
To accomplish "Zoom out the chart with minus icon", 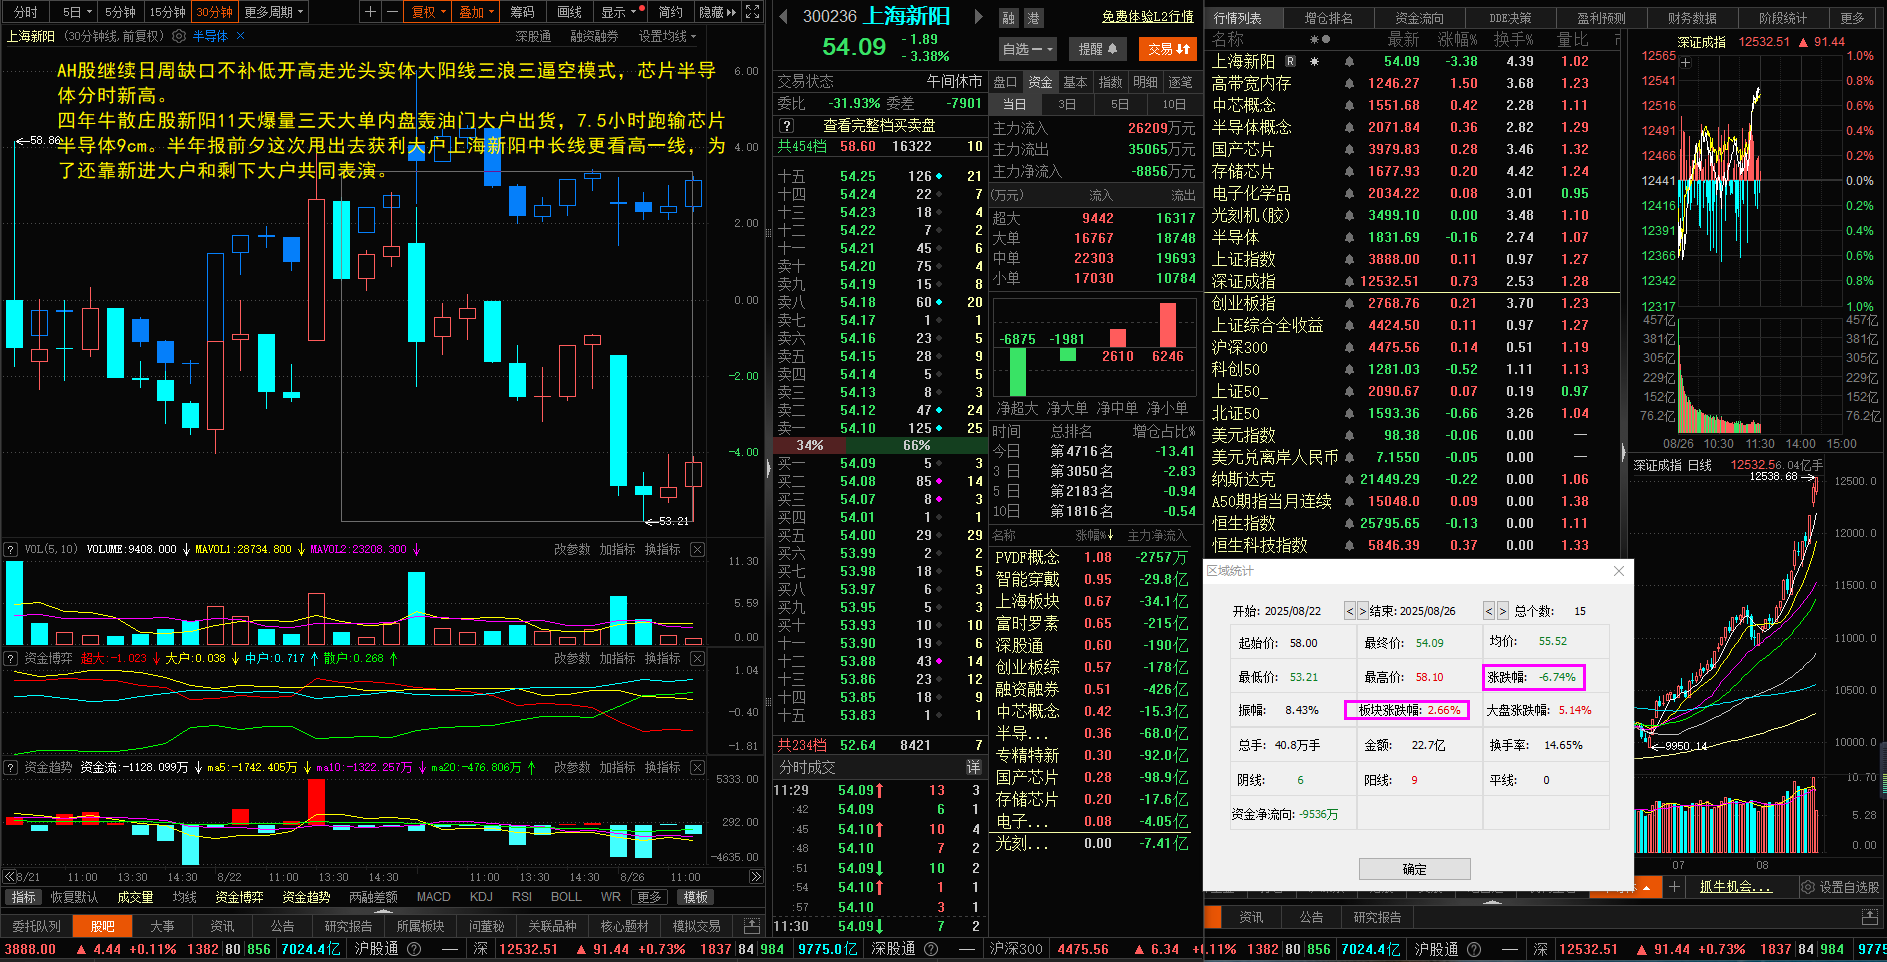I will pyautogui.click(x=391, y=12).
